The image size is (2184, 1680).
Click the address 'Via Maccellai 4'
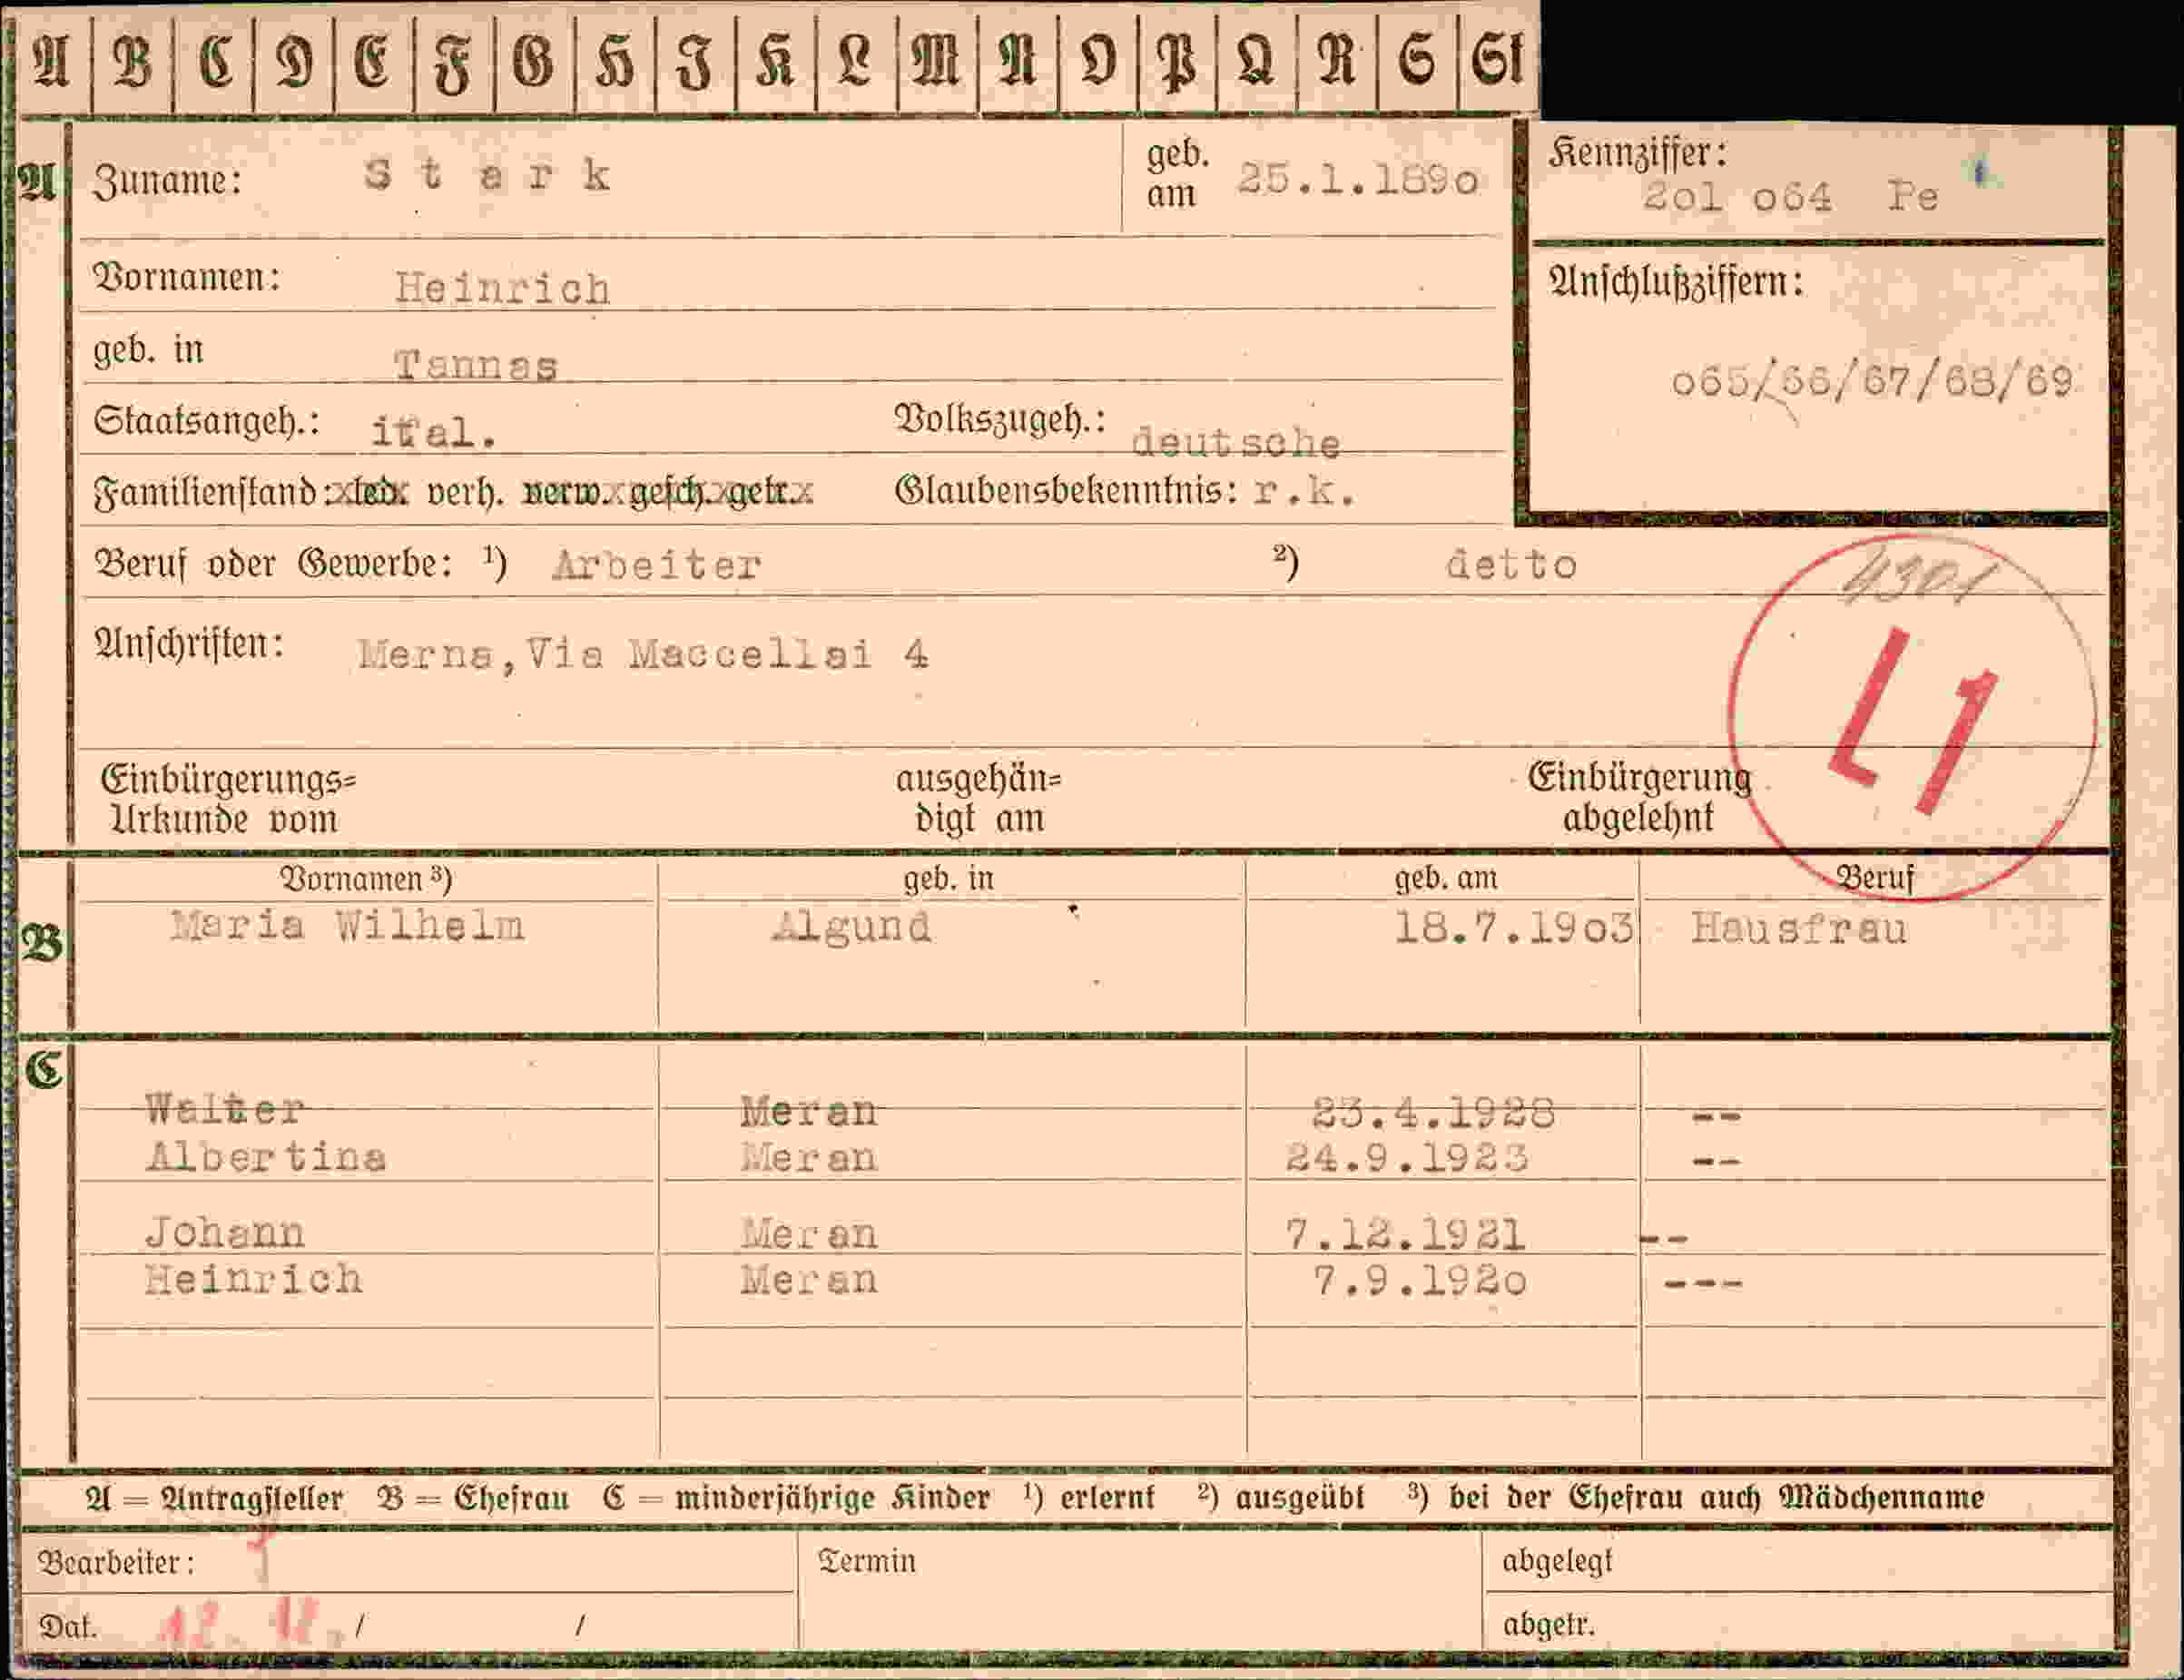point(728,654)
